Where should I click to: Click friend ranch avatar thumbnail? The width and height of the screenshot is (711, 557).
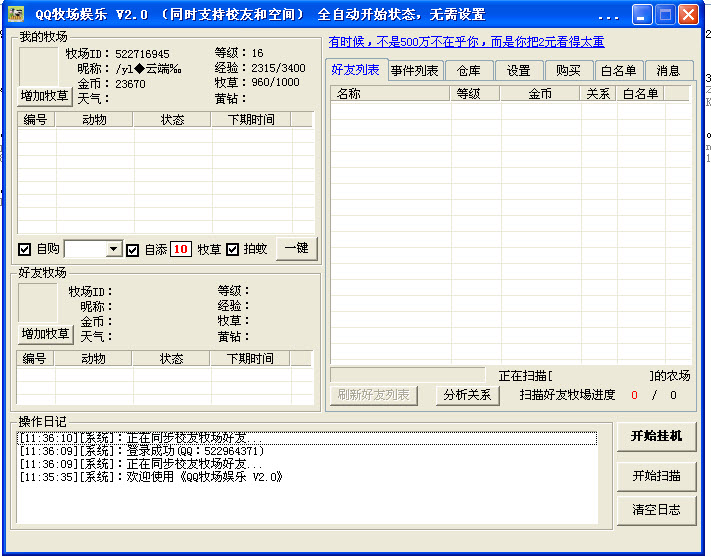[x=38, y=303]
